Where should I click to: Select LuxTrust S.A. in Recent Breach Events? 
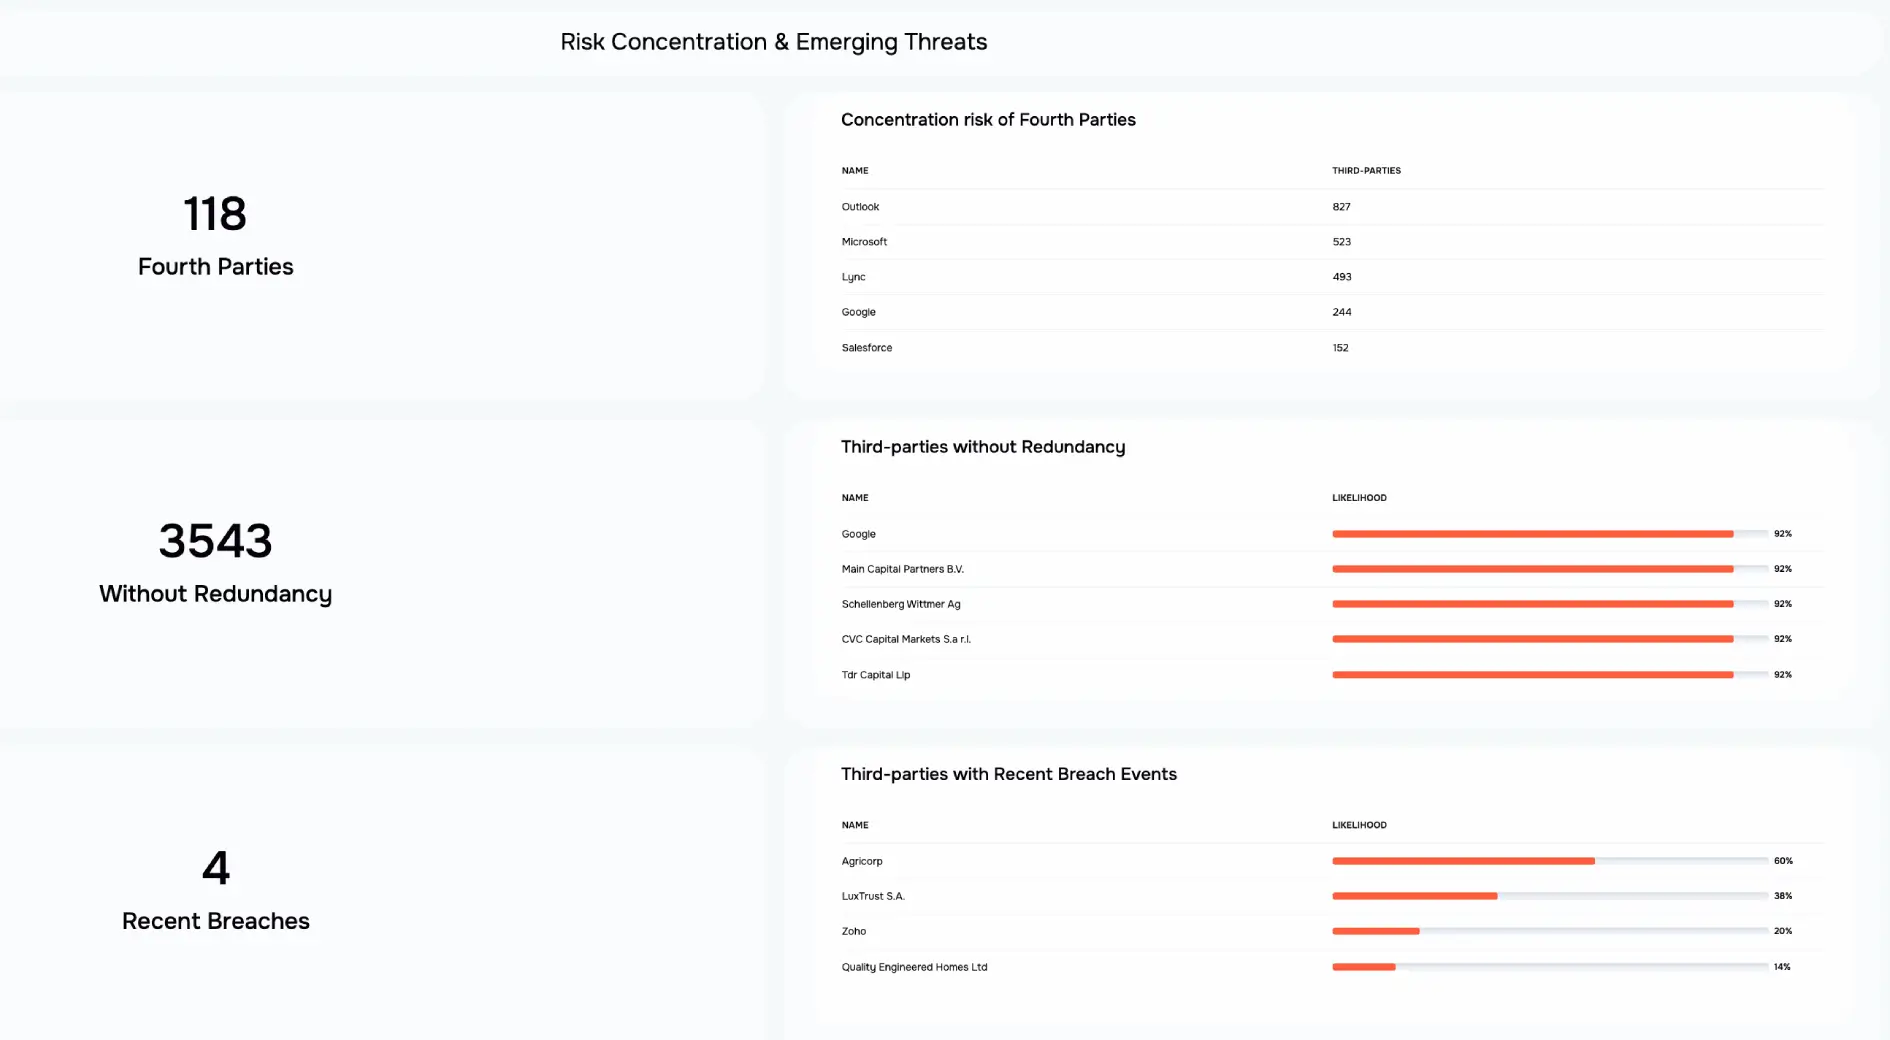(872, 896)
